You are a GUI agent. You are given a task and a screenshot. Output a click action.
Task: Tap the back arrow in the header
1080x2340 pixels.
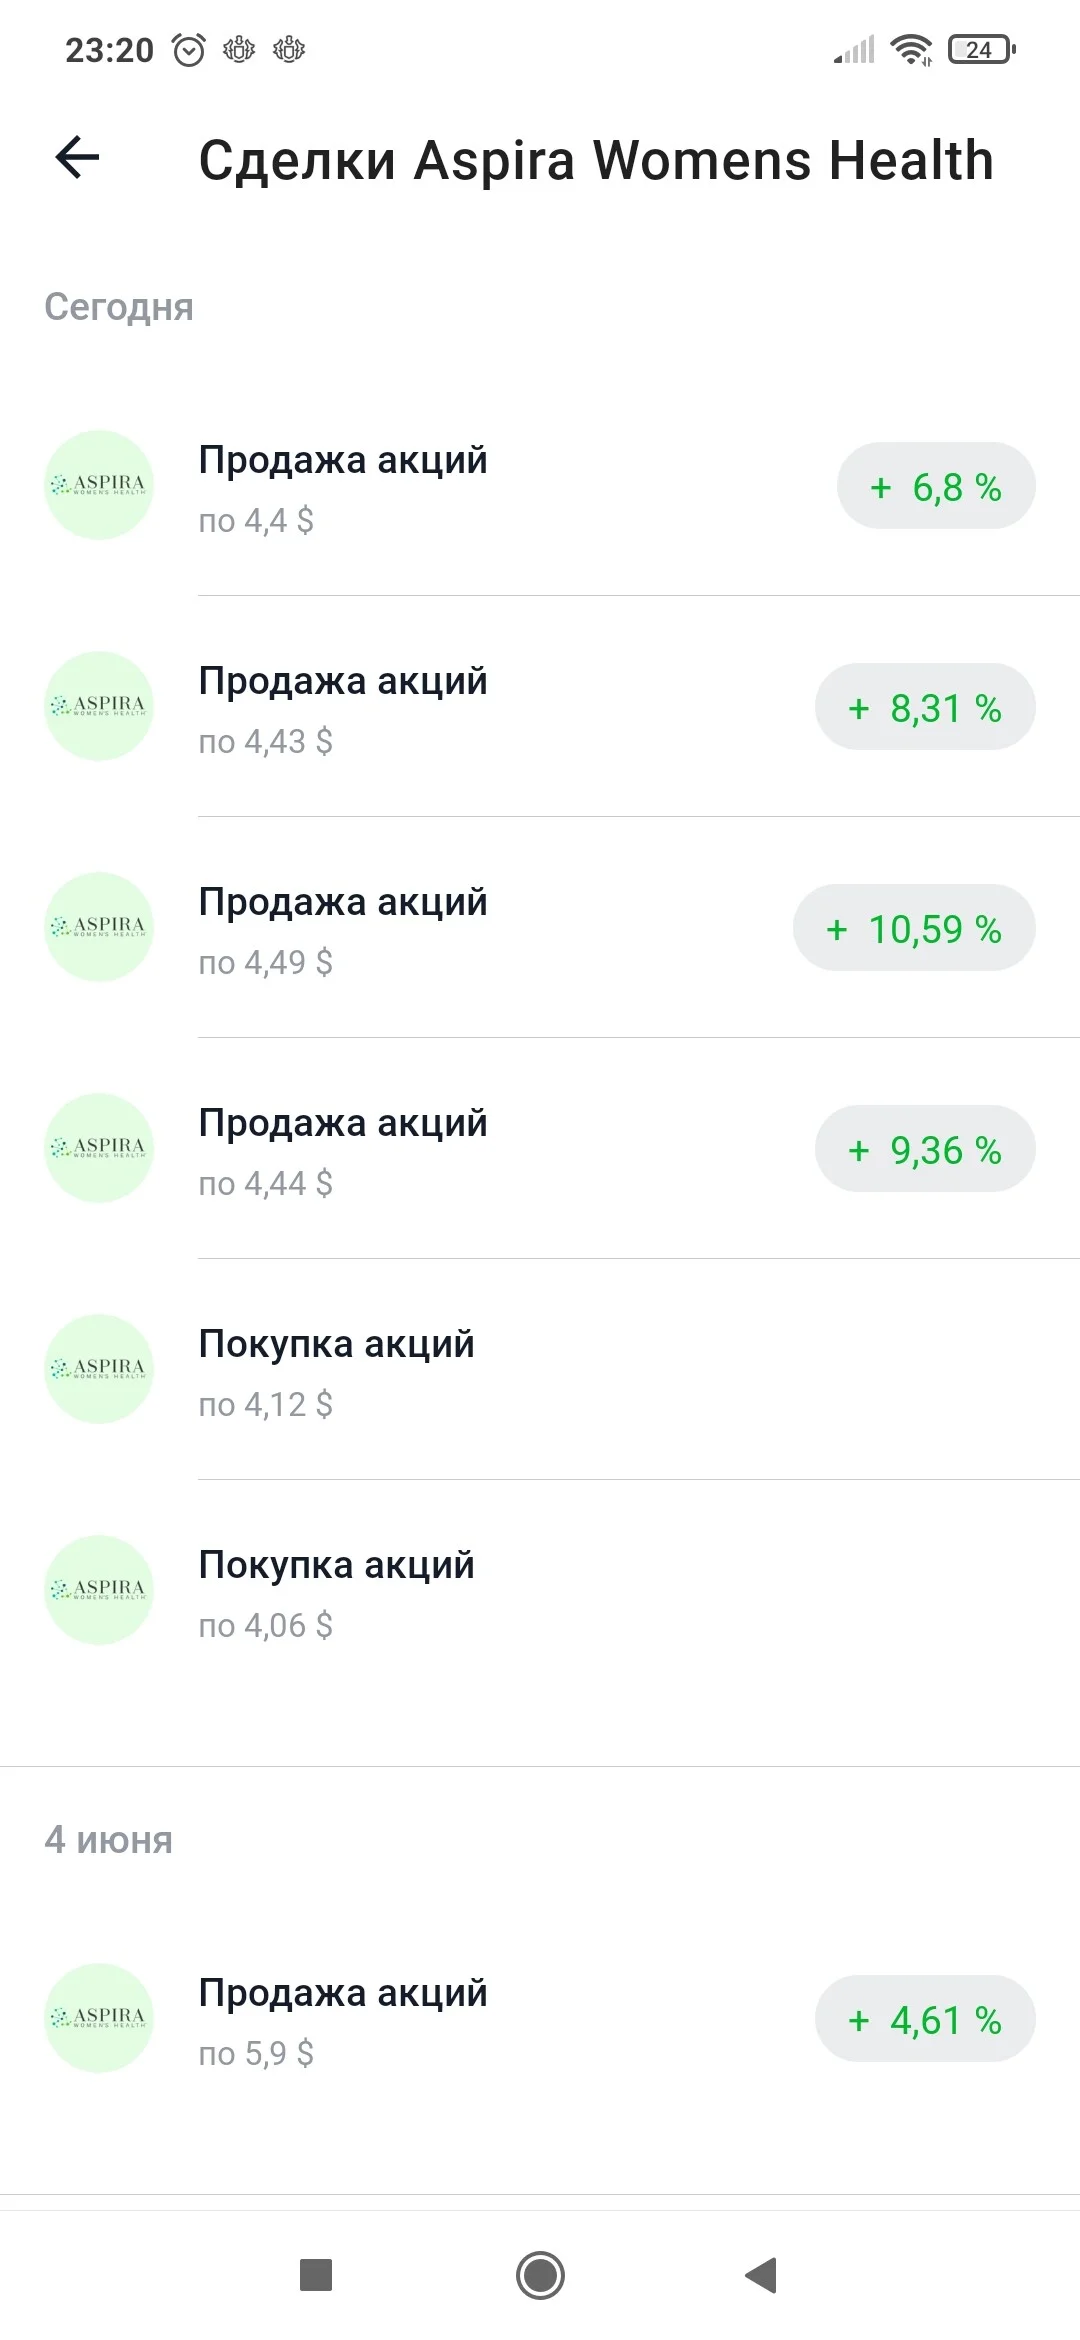pos(77,157)
